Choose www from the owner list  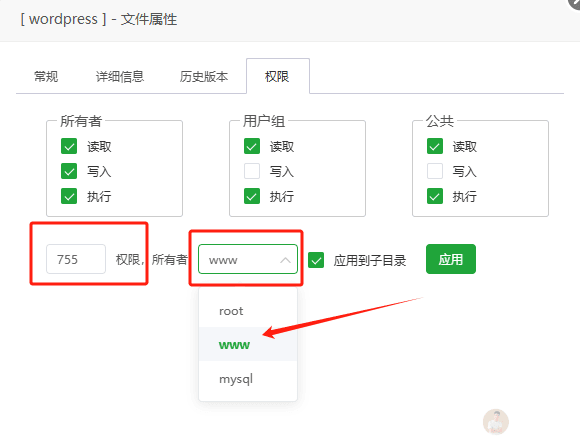click(x=248, y=344)
